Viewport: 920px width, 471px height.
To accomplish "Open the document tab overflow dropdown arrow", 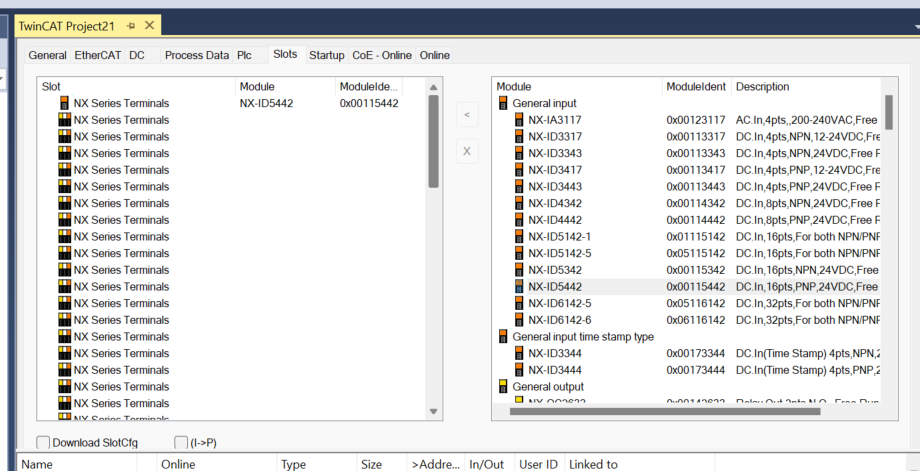I will (916, 27).
